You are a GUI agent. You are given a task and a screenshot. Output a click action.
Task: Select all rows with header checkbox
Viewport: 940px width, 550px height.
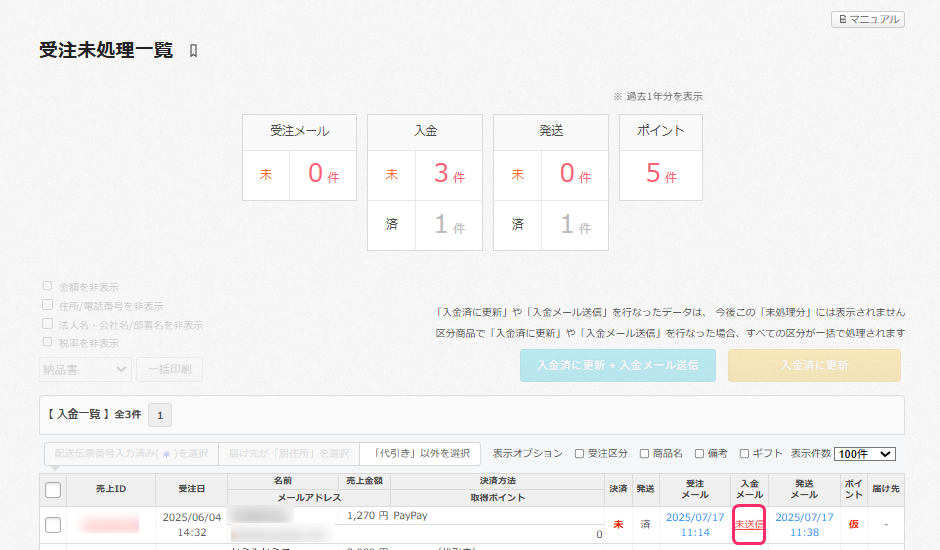(53, 490)
